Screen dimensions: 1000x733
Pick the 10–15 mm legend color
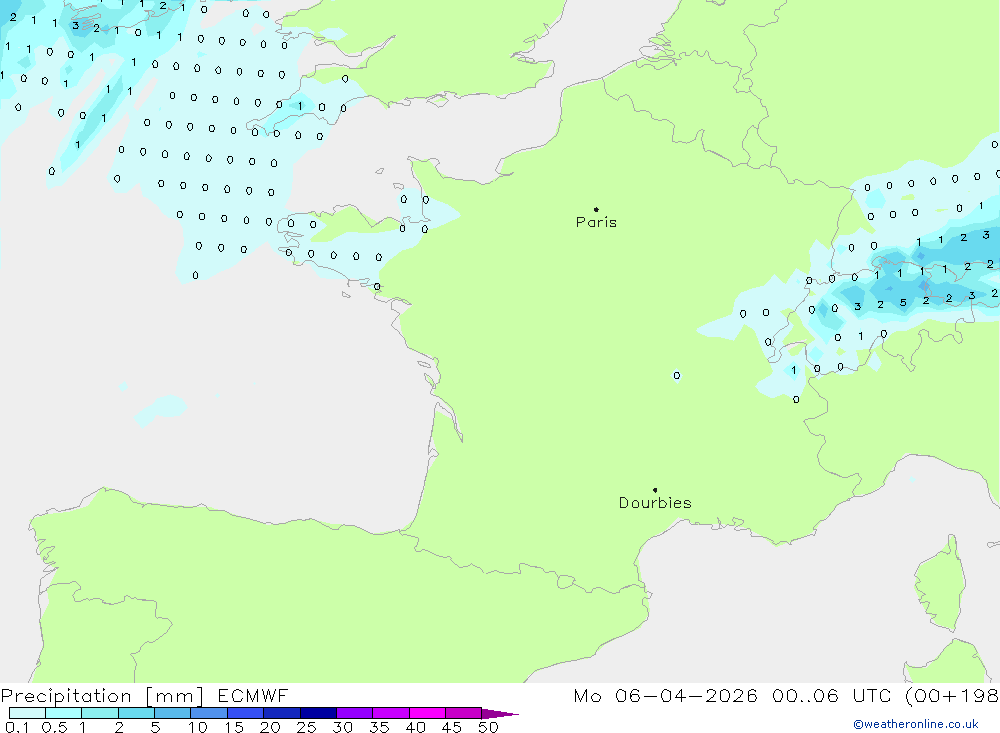[x=209, y=713]
